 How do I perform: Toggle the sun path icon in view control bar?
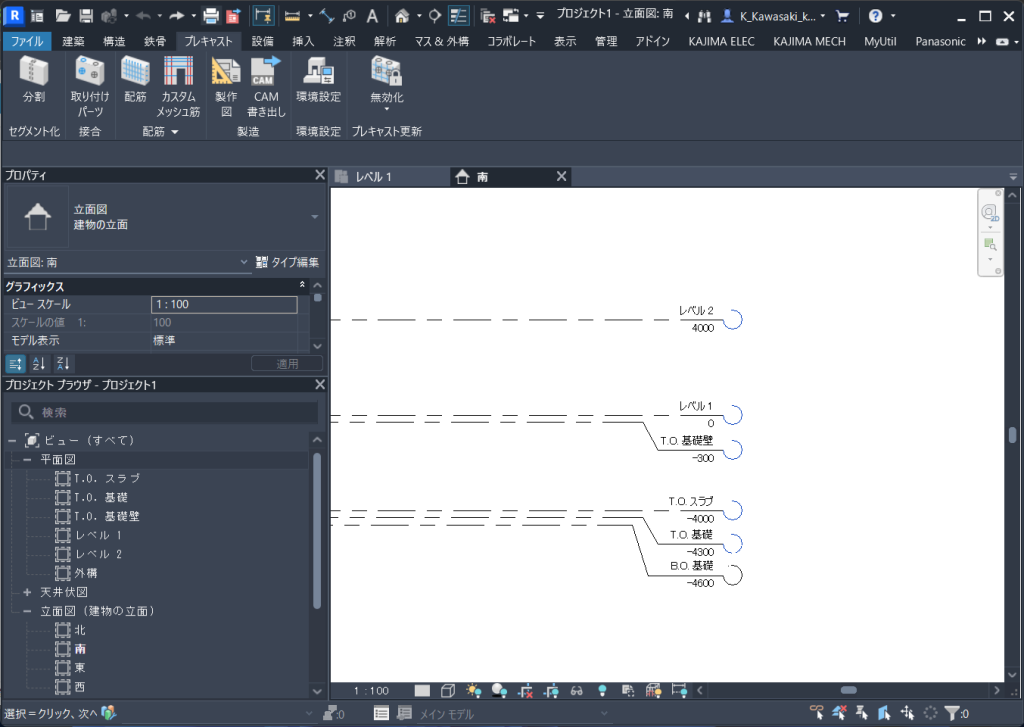[x=474, y=690]
